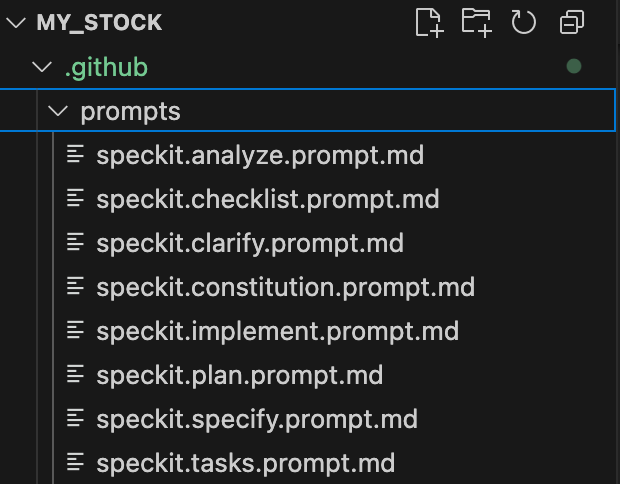Click the New File icon
The height and width of the screenshot is (484, 620).
pos(428,22)
